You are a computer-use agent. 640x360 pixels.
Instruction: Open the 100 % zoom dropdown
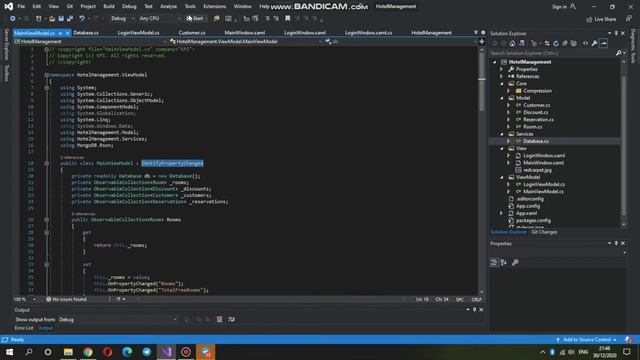[x=24, y=299]
